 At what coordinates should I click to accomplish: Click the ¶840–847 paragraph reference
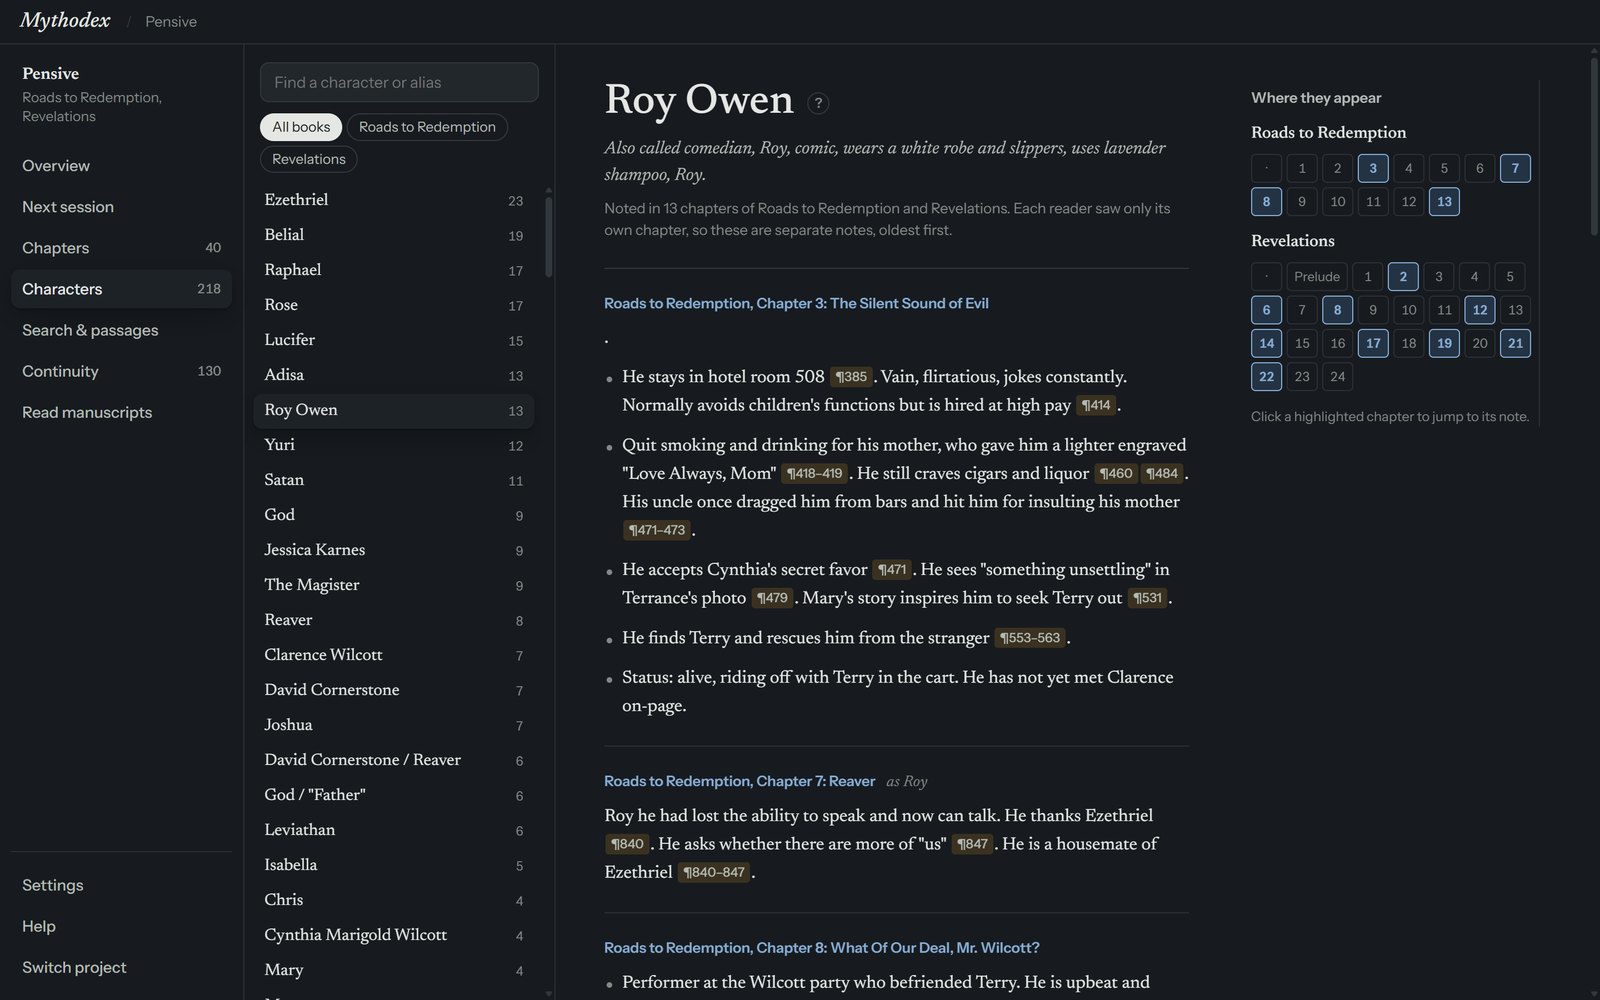point(714,873)
